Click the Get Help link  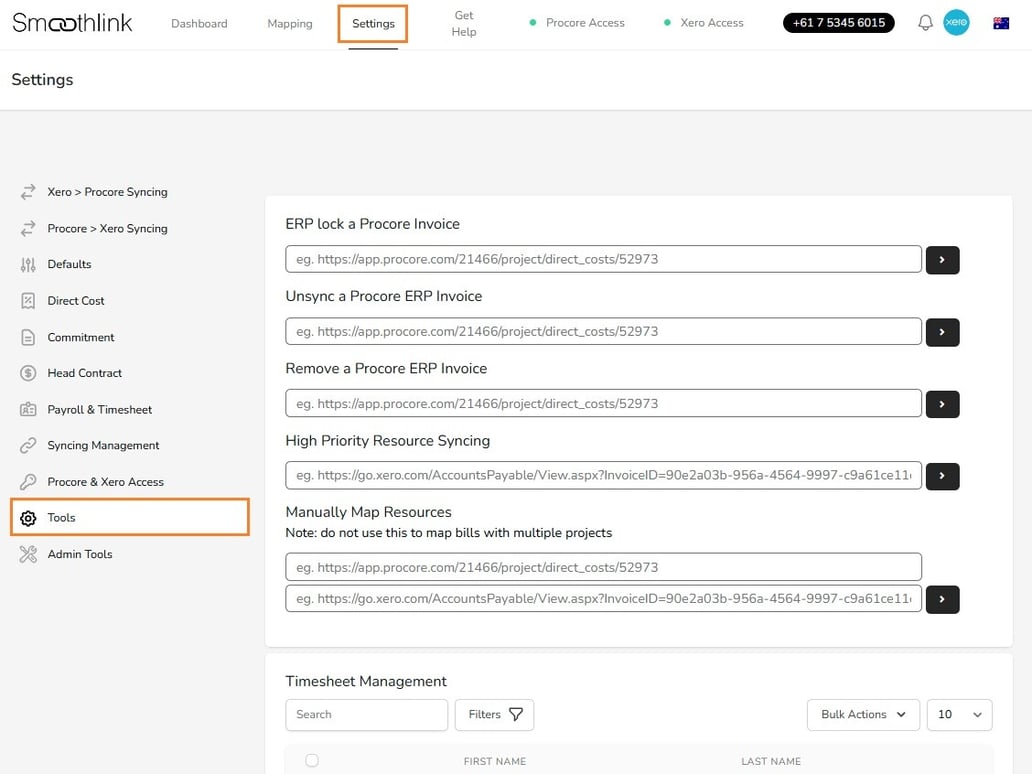click(x=463, y=22)
